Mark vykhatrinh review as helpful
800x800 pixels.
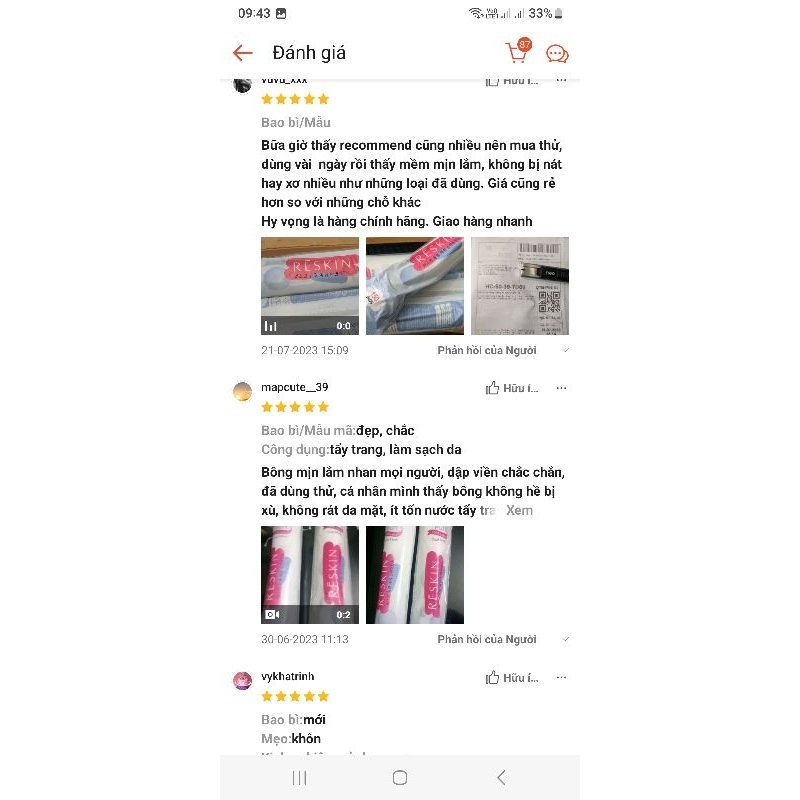(x=512, y=678)
